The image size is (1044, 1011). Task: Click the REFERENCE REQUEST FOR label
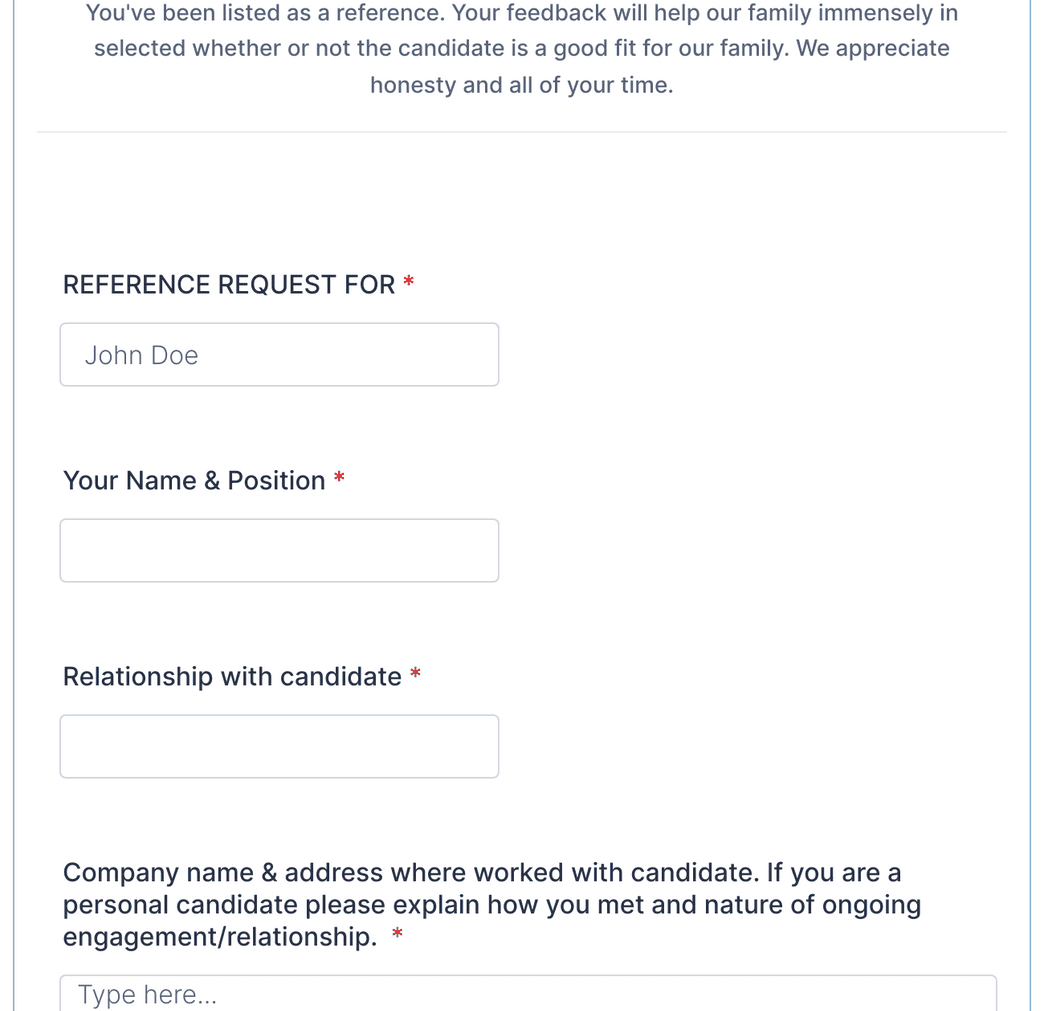coord(228,285)
